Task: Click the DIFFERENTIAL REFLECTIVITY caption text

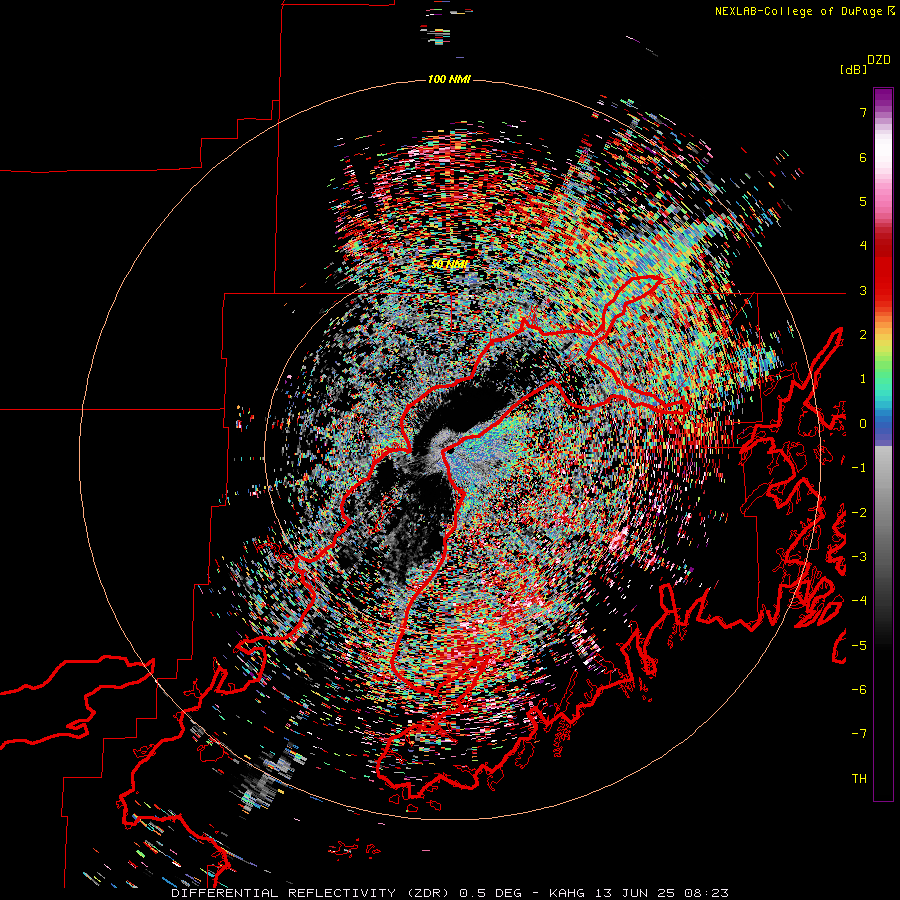Action: pos(284,893)
